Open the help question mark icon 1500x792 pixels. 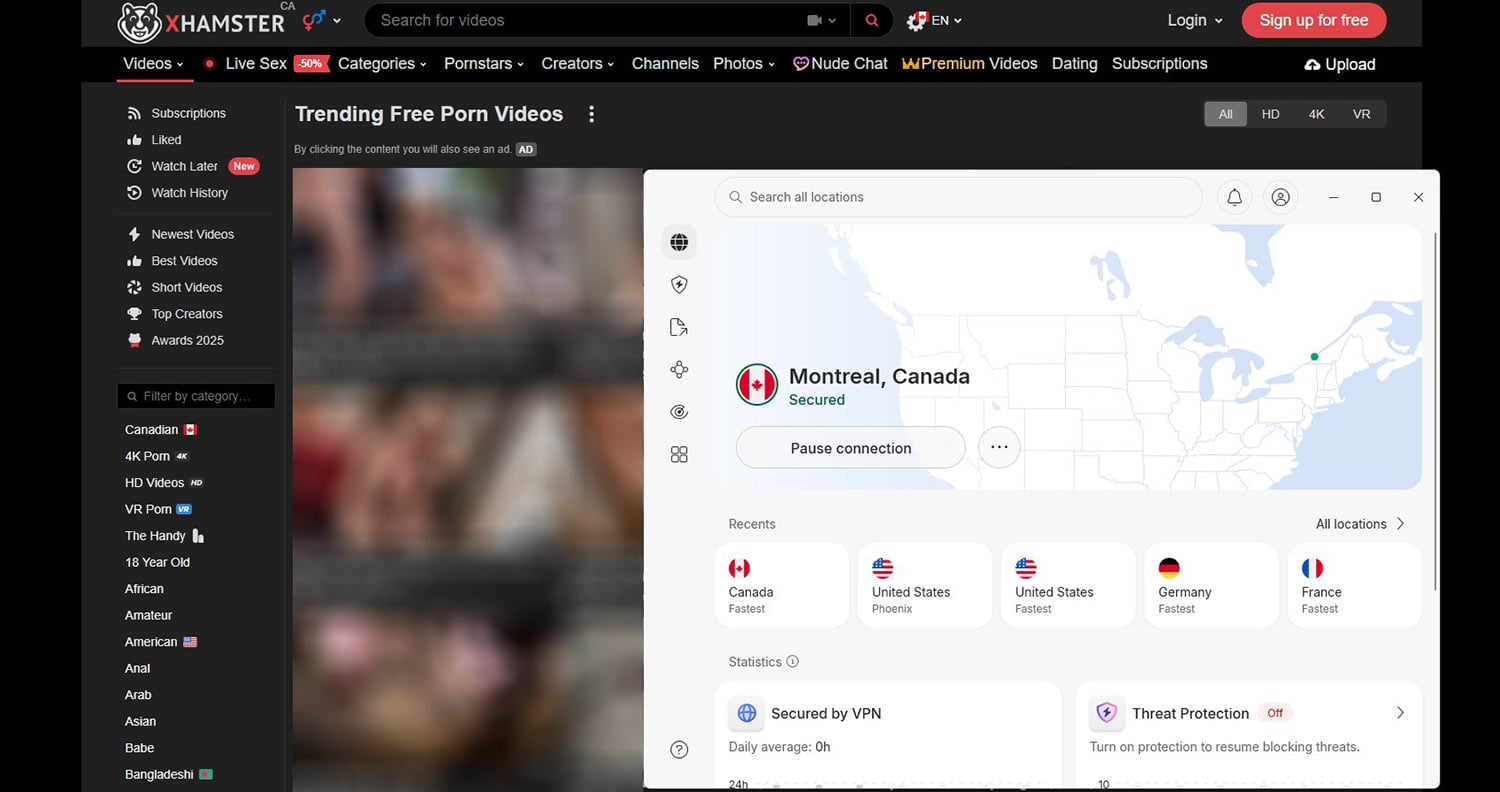[x=679, y=749]
